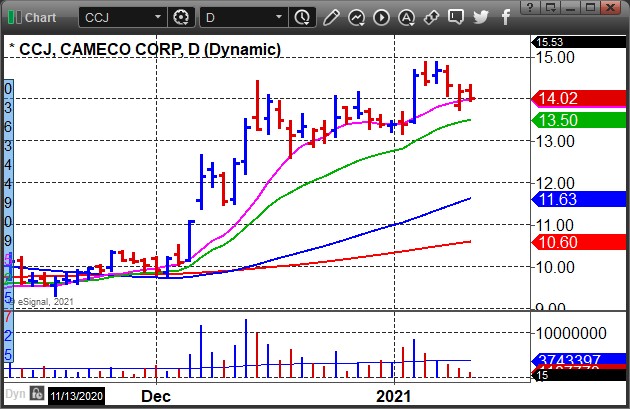The width and height of the screenshot is (630, 409).
Task: Click the 11.00 price axis label
Action: pyautogui.click(x=555, y=225)
